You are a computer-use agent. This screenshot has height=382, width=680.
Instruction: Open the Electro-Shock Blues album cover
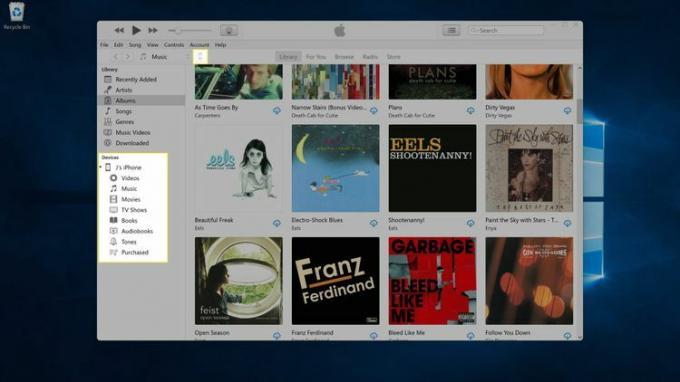coord(336,168)
